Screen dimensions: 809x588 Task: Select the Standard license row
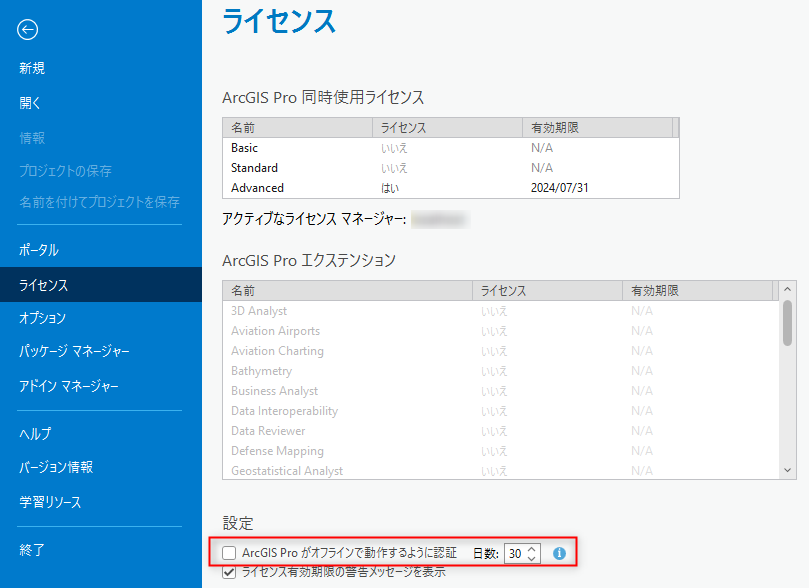coord(450,168)
